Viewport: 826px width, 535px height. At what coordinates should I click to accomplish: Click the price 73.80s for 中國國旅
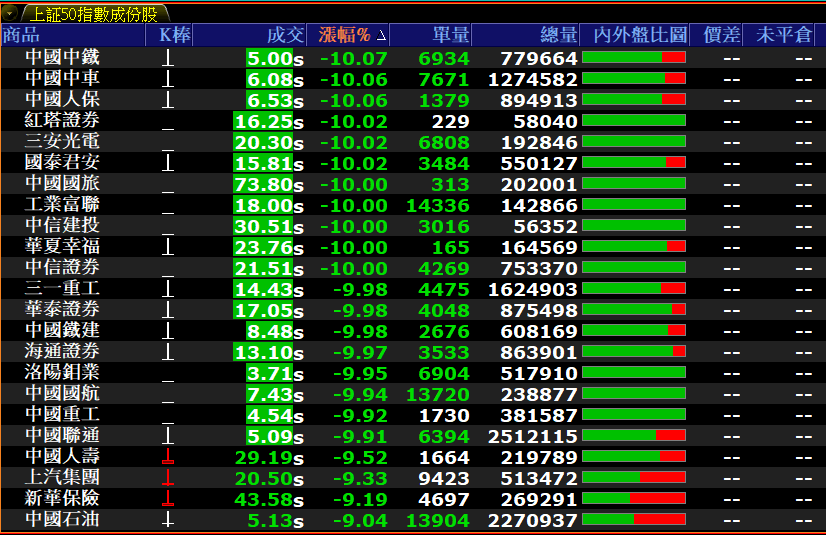(x=269, y=184)
